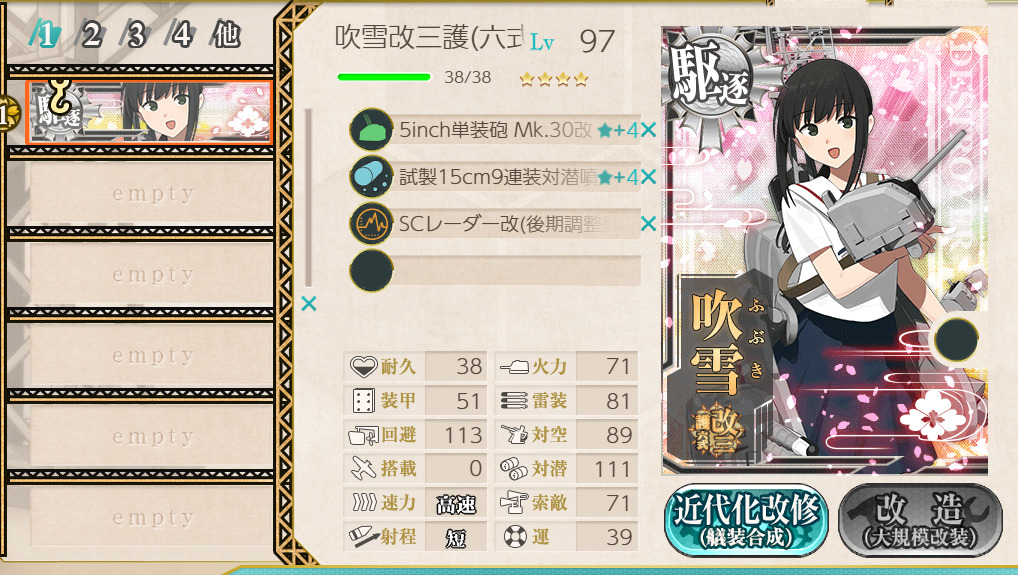Click the blue anti-submarine mortar icon
Viewport: 1018px width, 575px height.
coord(371,177)
